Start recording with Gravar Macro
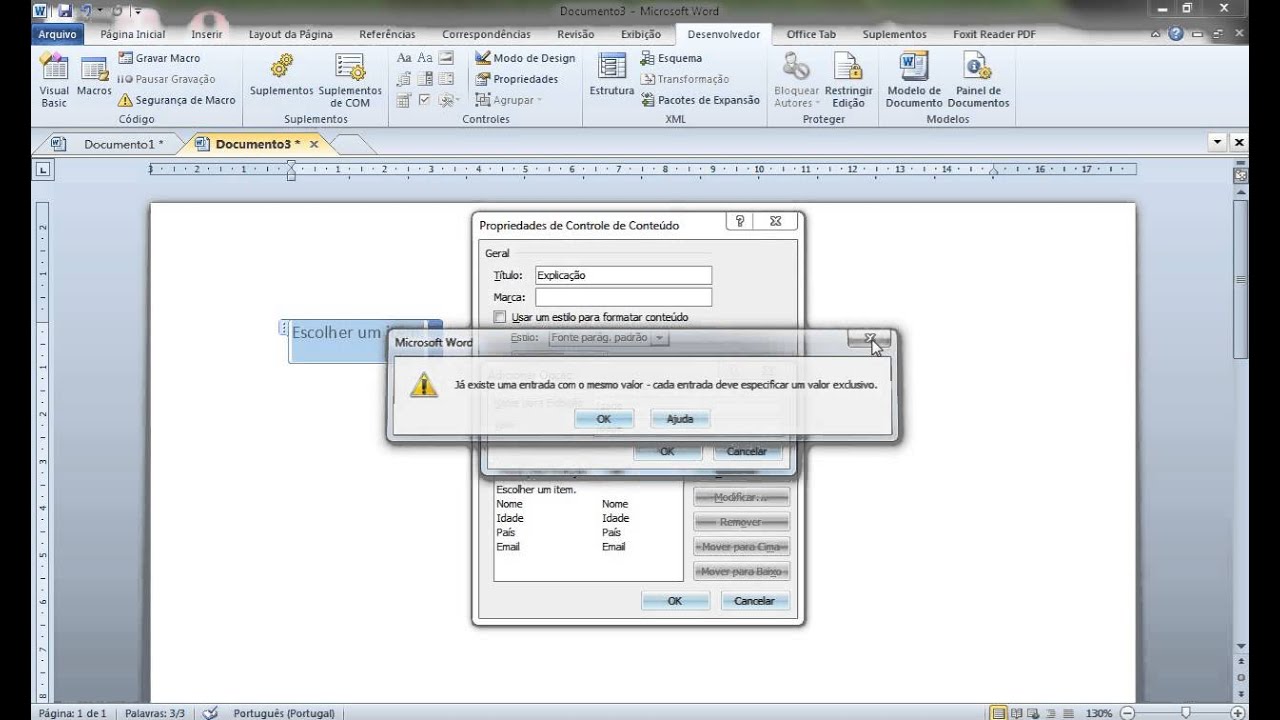The height and width of the screenshot is (720, 1280). click(159, 58)
